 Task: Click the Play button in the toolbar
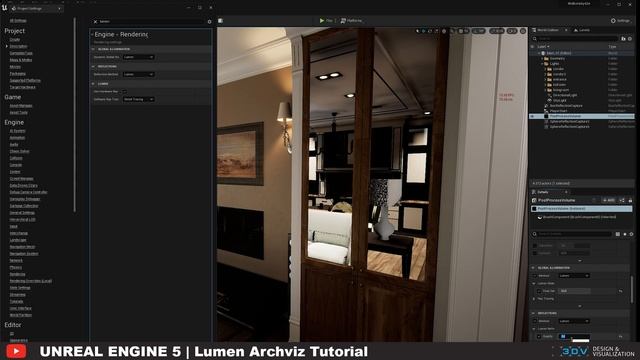pos(326,20)
